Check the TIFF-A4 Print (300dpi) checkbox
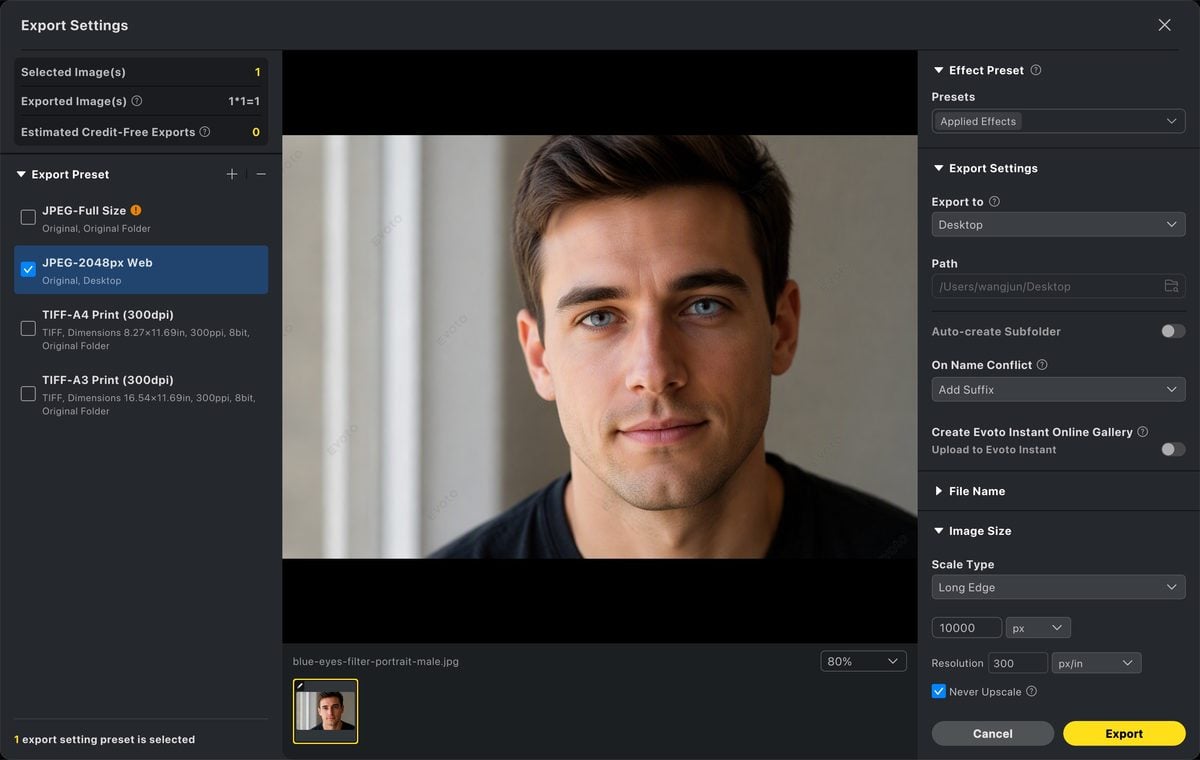Image resolution: width=1200 pixels, height=760 pixels. pyautogui.click(x=28, y=328)
